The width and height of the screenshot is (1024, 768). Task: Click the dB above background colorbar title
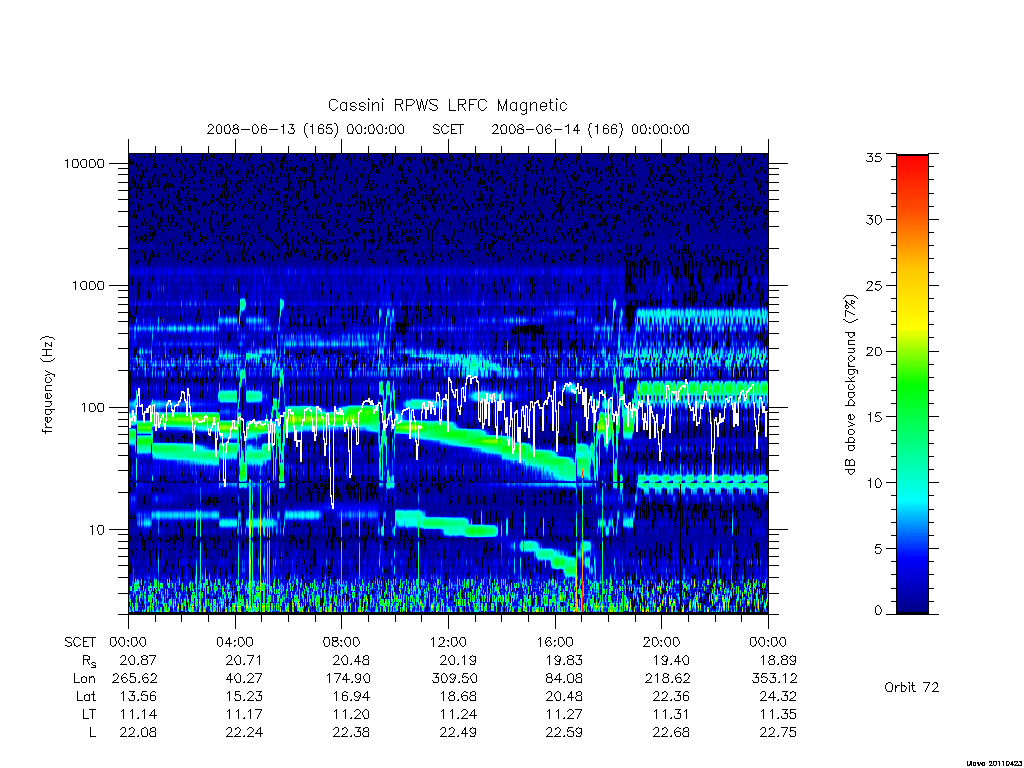pos(850,385)
